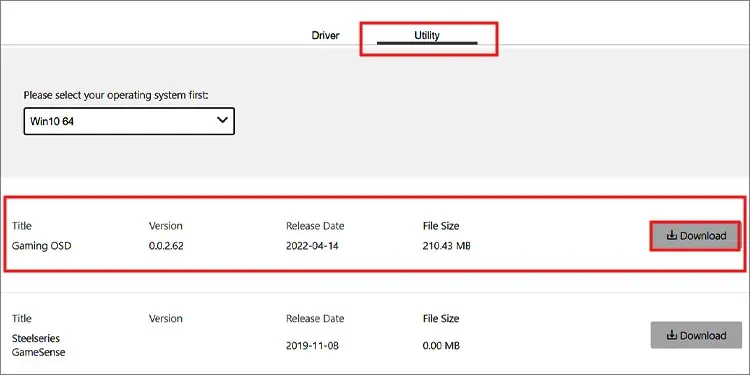Click file size 0.00 MB
Viewport: 750px width, 375px height.
click(x=441, y=345)
